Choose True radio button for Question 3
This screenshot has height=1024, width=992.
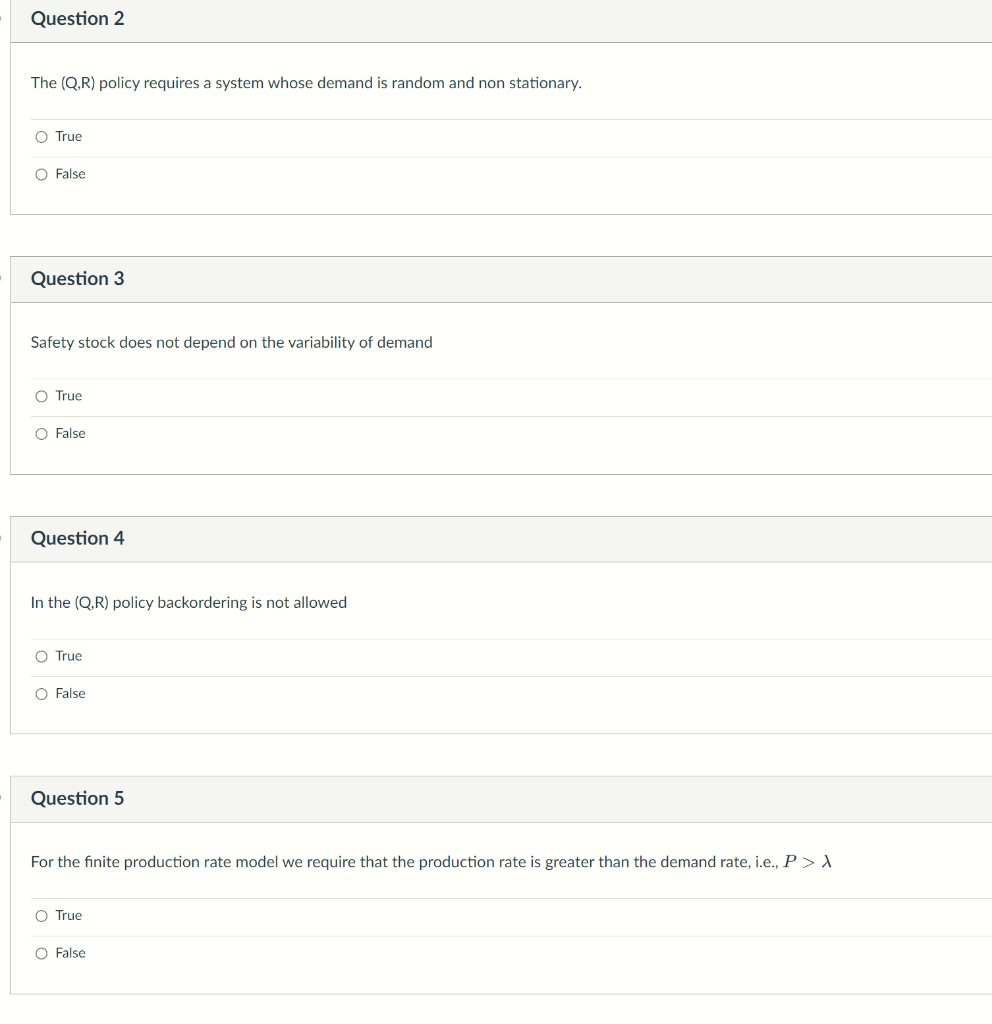pos(41,397)
